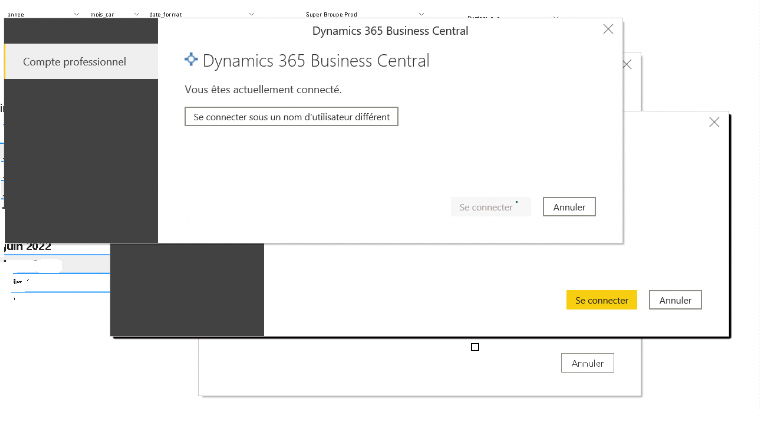Screen dimensions: 760x426
Task: Click the mois_car column header label
Action: (x=102, y=15)
